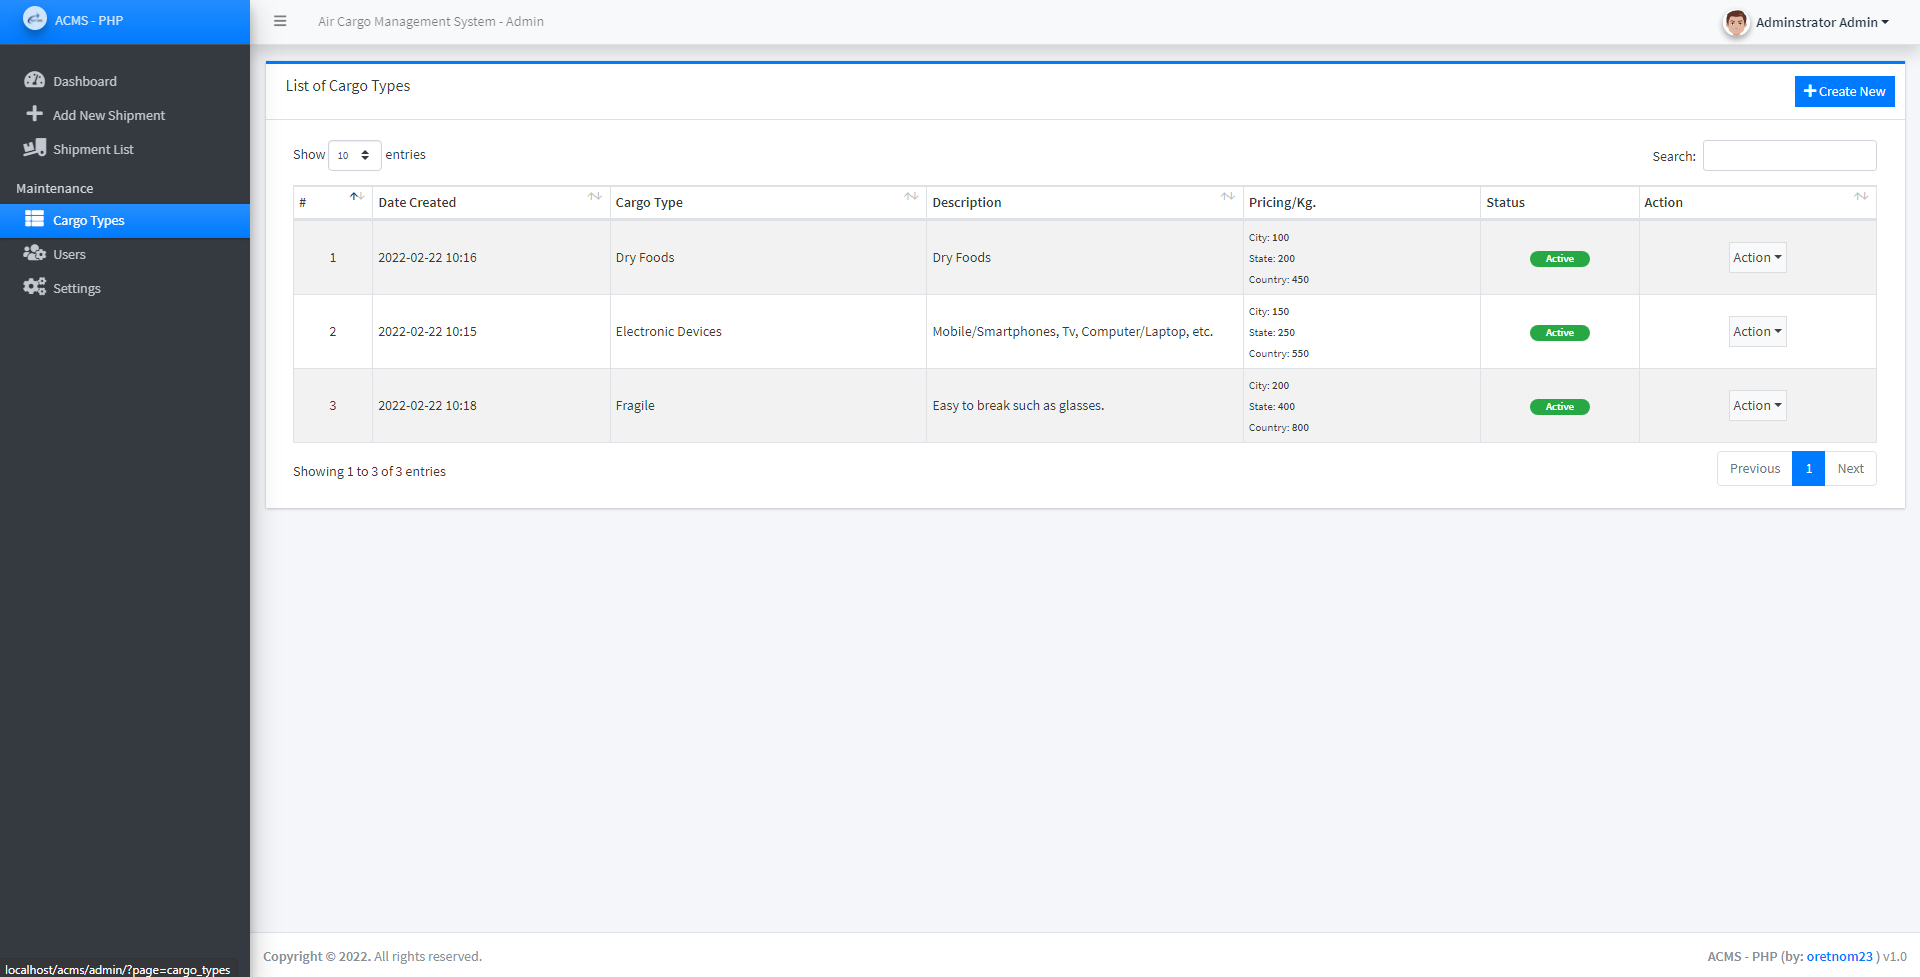Open Action dropdown for Electronic Devices
This screenshot has height=977, width=1920.
pos(1757,331)
